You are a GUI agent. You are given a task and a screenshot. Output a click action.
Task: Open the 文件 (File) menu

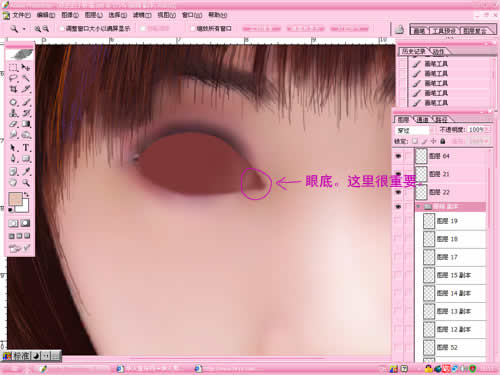21,15
